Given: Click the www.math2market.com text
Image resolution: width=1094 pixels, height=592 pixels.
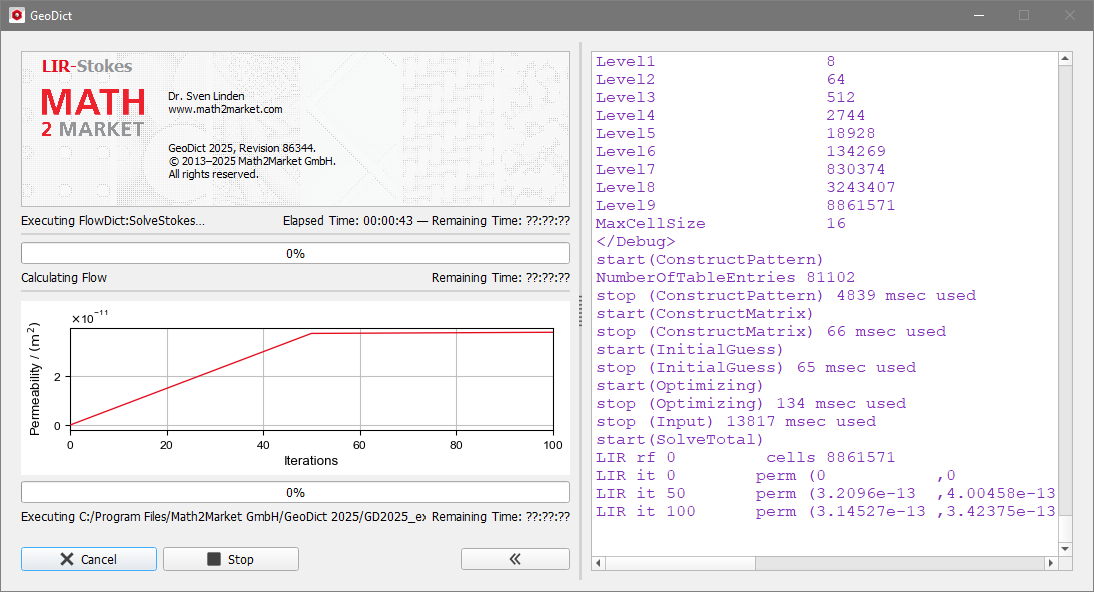Looking at the screenshot, I should coord(225,109).
